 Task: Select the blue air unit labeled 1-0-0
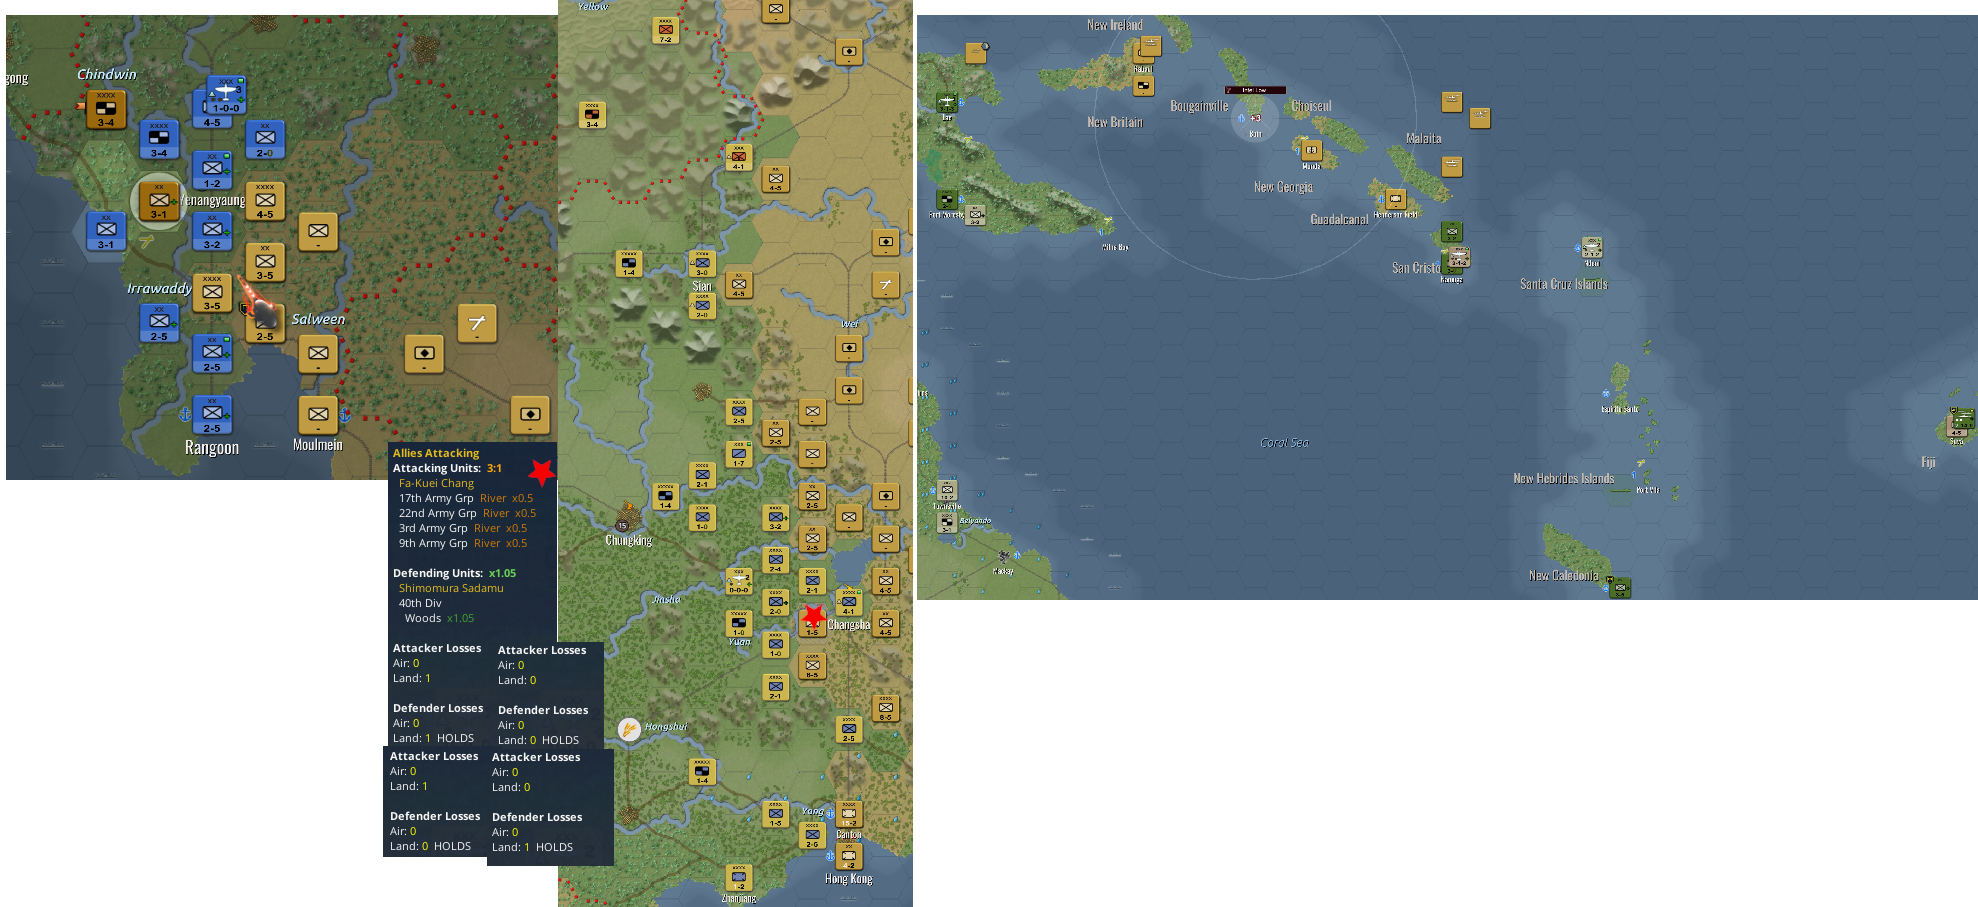(226, 96)
